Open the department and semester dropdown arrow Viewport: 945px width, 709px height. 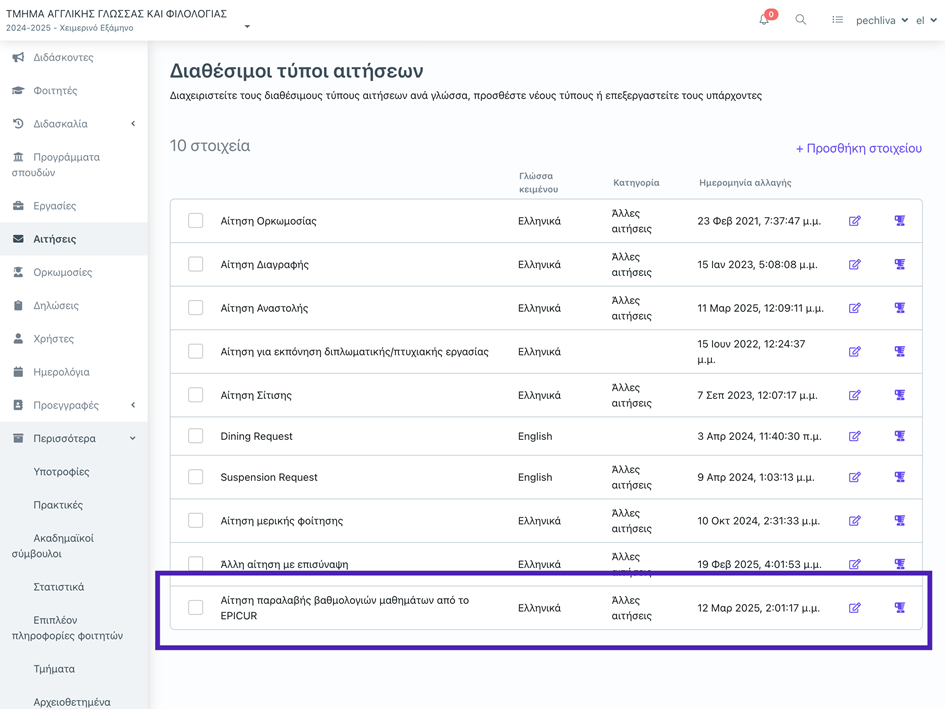[247, 27]
